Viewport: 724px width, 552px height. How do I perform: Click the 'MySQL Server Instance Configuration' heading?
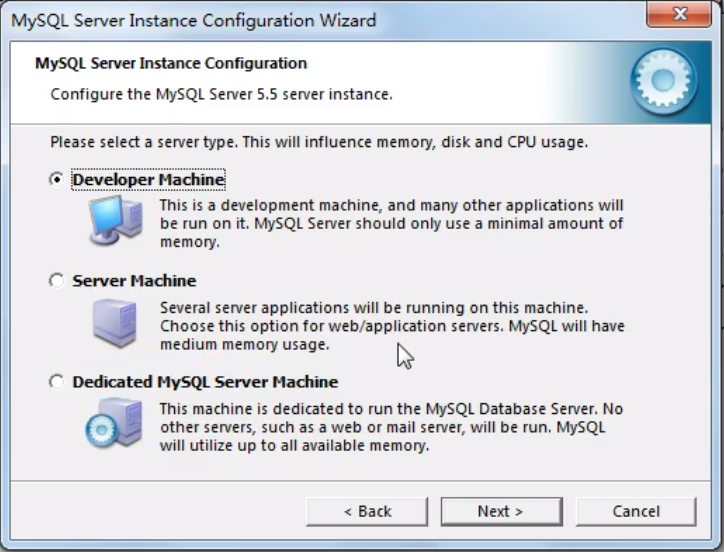coord(171,63)
